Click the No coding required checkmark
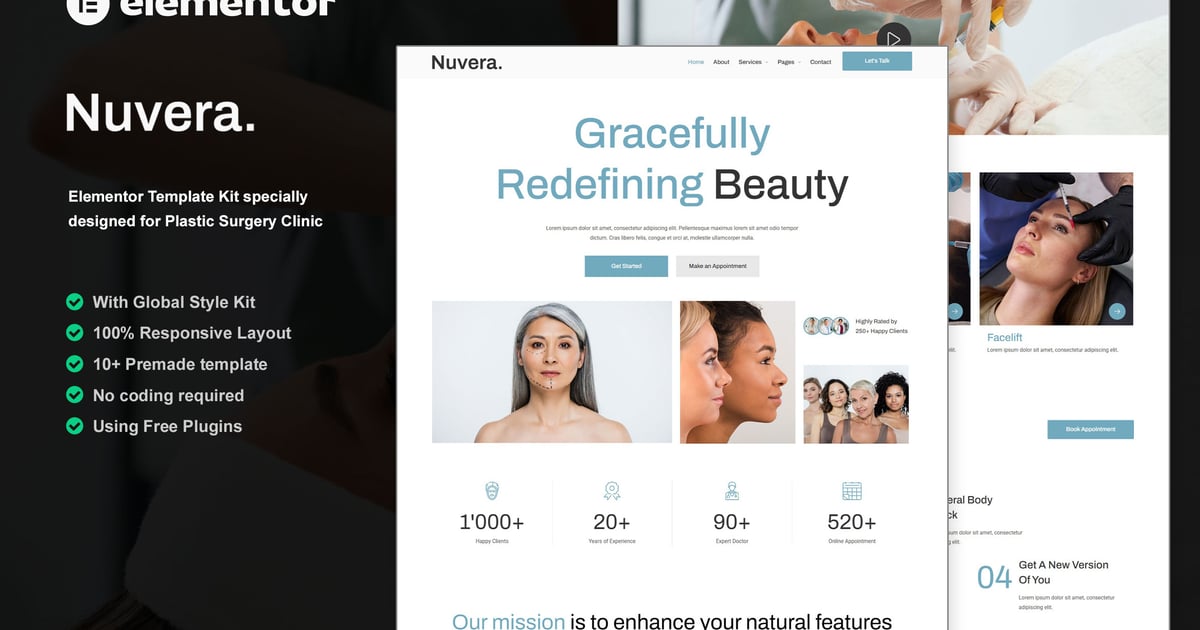The image size is (1200, 630). pyautogui.click(x=74, y=394)
